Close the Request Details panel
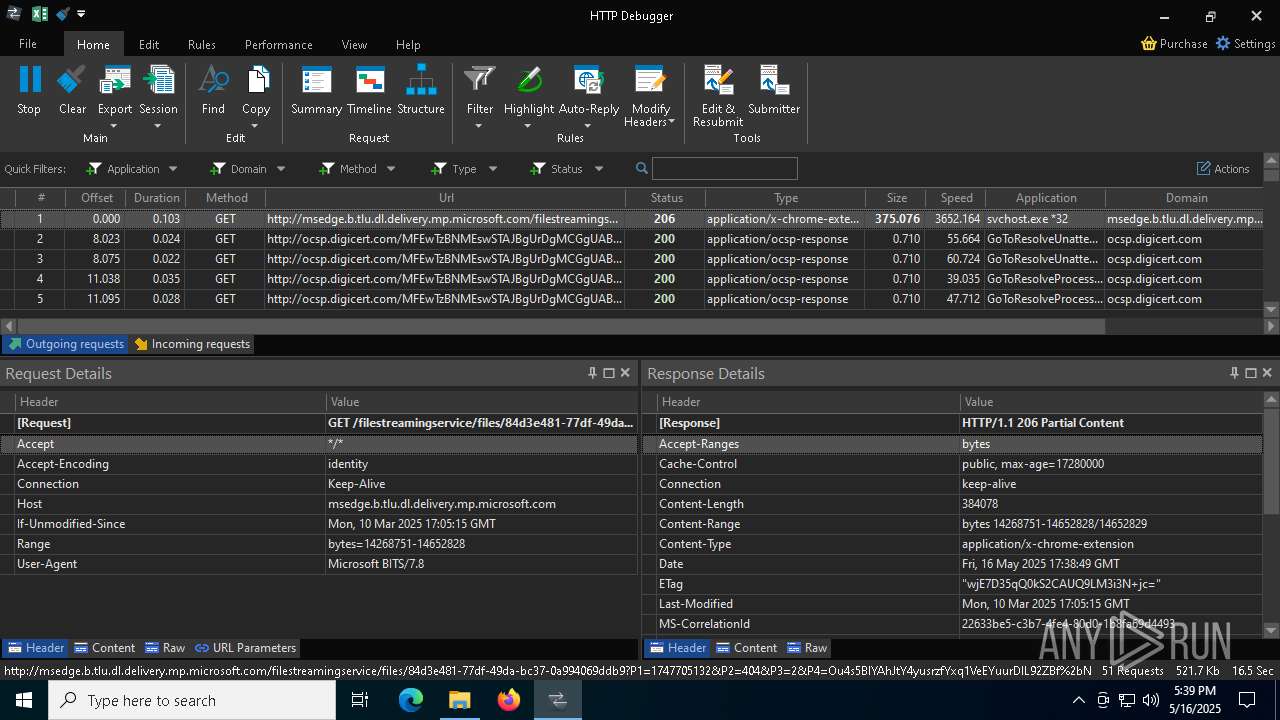The height and width of the screenshot is (720, 1280). (x=625, y=373)
